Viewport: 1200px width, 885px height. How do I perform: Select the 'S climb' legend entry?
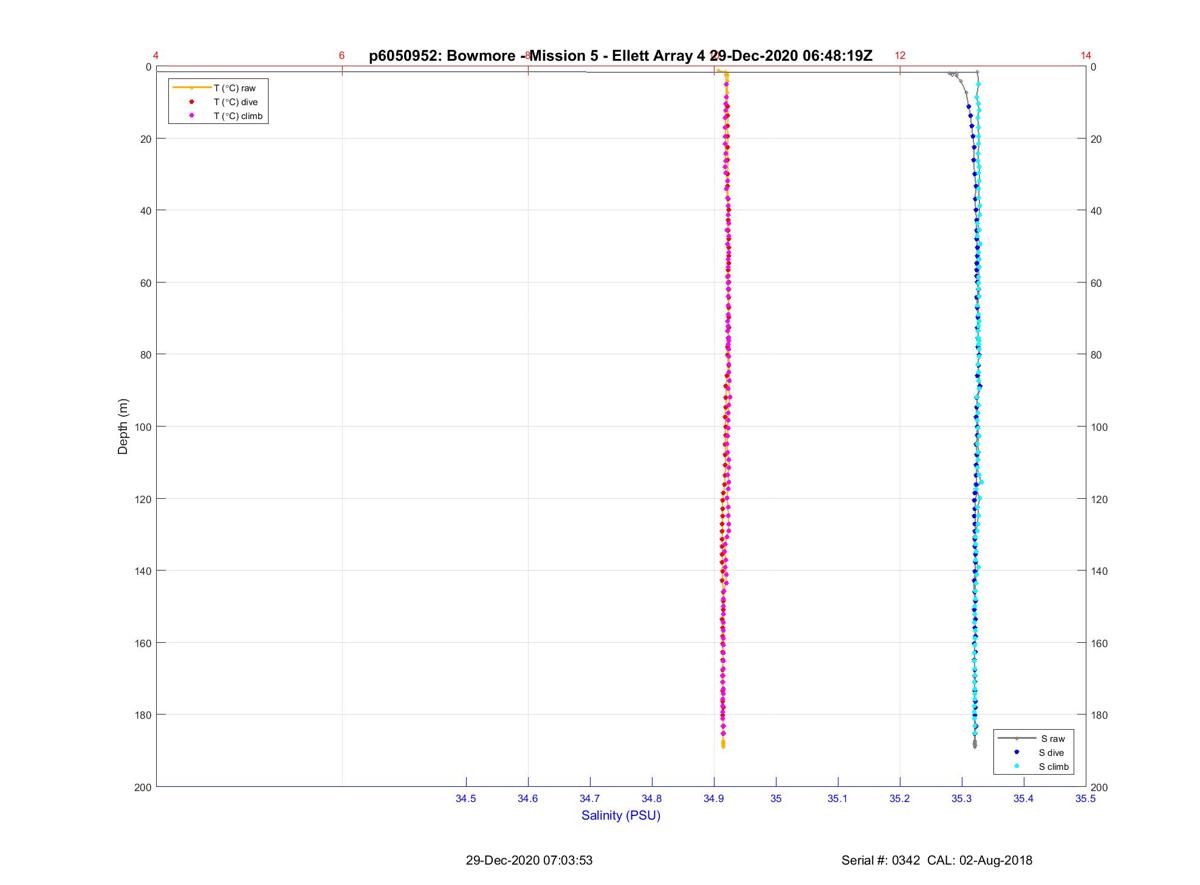point(1055,766)
